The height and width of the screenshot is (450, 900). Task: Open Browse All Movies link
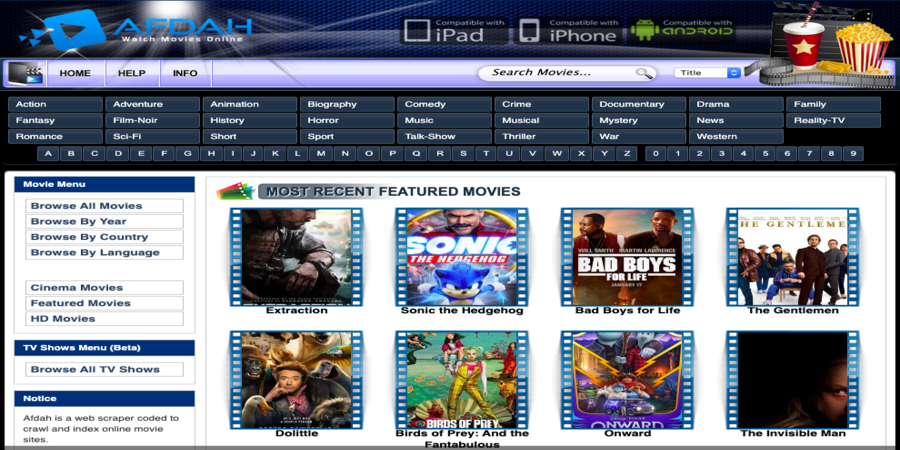(104, 206)
